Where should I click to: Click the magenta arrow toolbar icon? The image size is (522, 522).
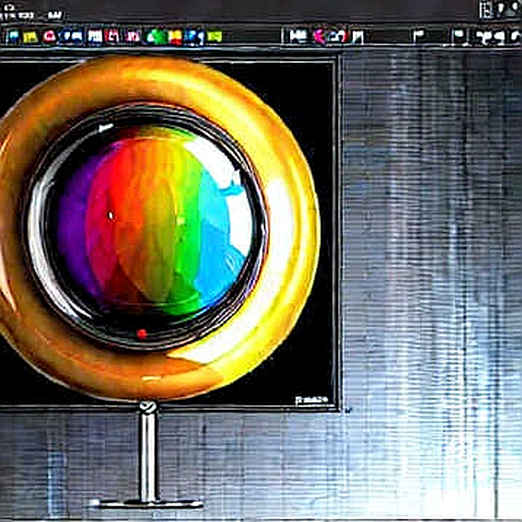pyautogui.click(x=319, y=36)
